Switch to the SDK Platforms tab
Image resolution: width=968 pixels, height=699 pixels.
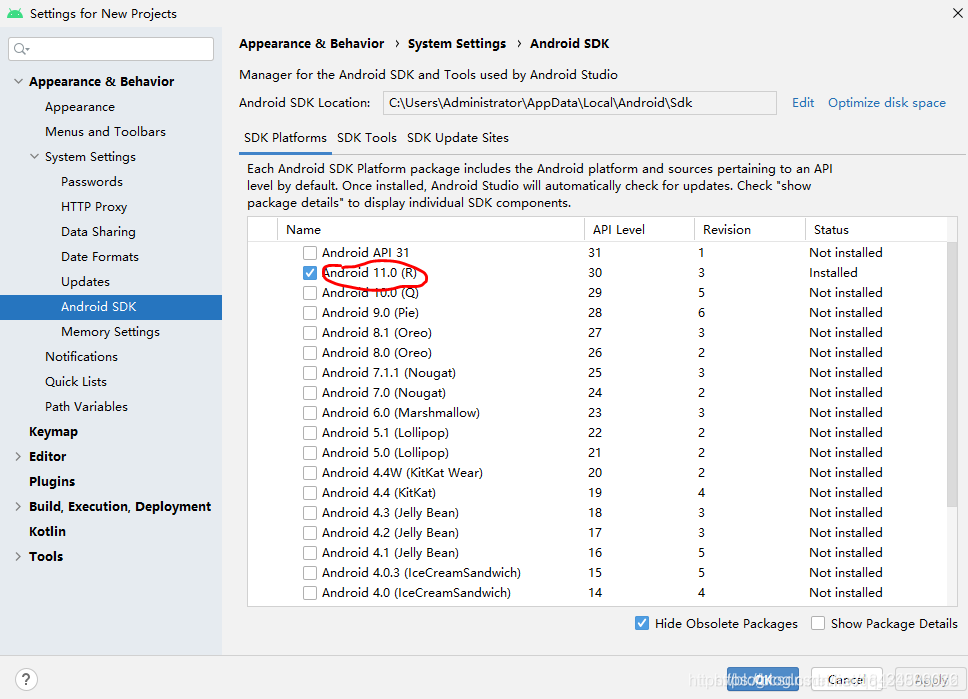tap(285, 138)
